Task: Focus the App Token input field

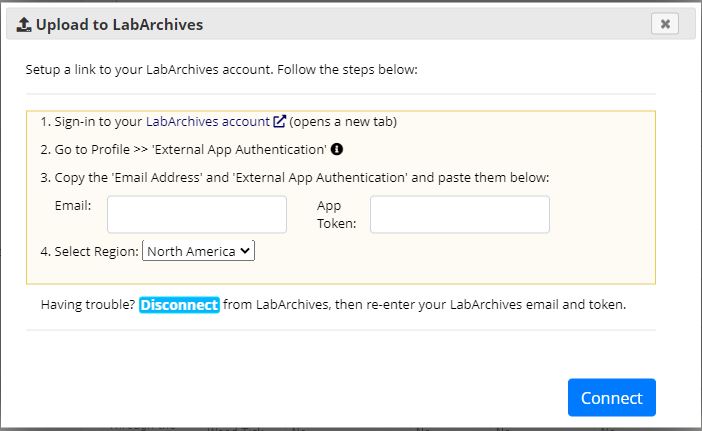Action: 460,214
